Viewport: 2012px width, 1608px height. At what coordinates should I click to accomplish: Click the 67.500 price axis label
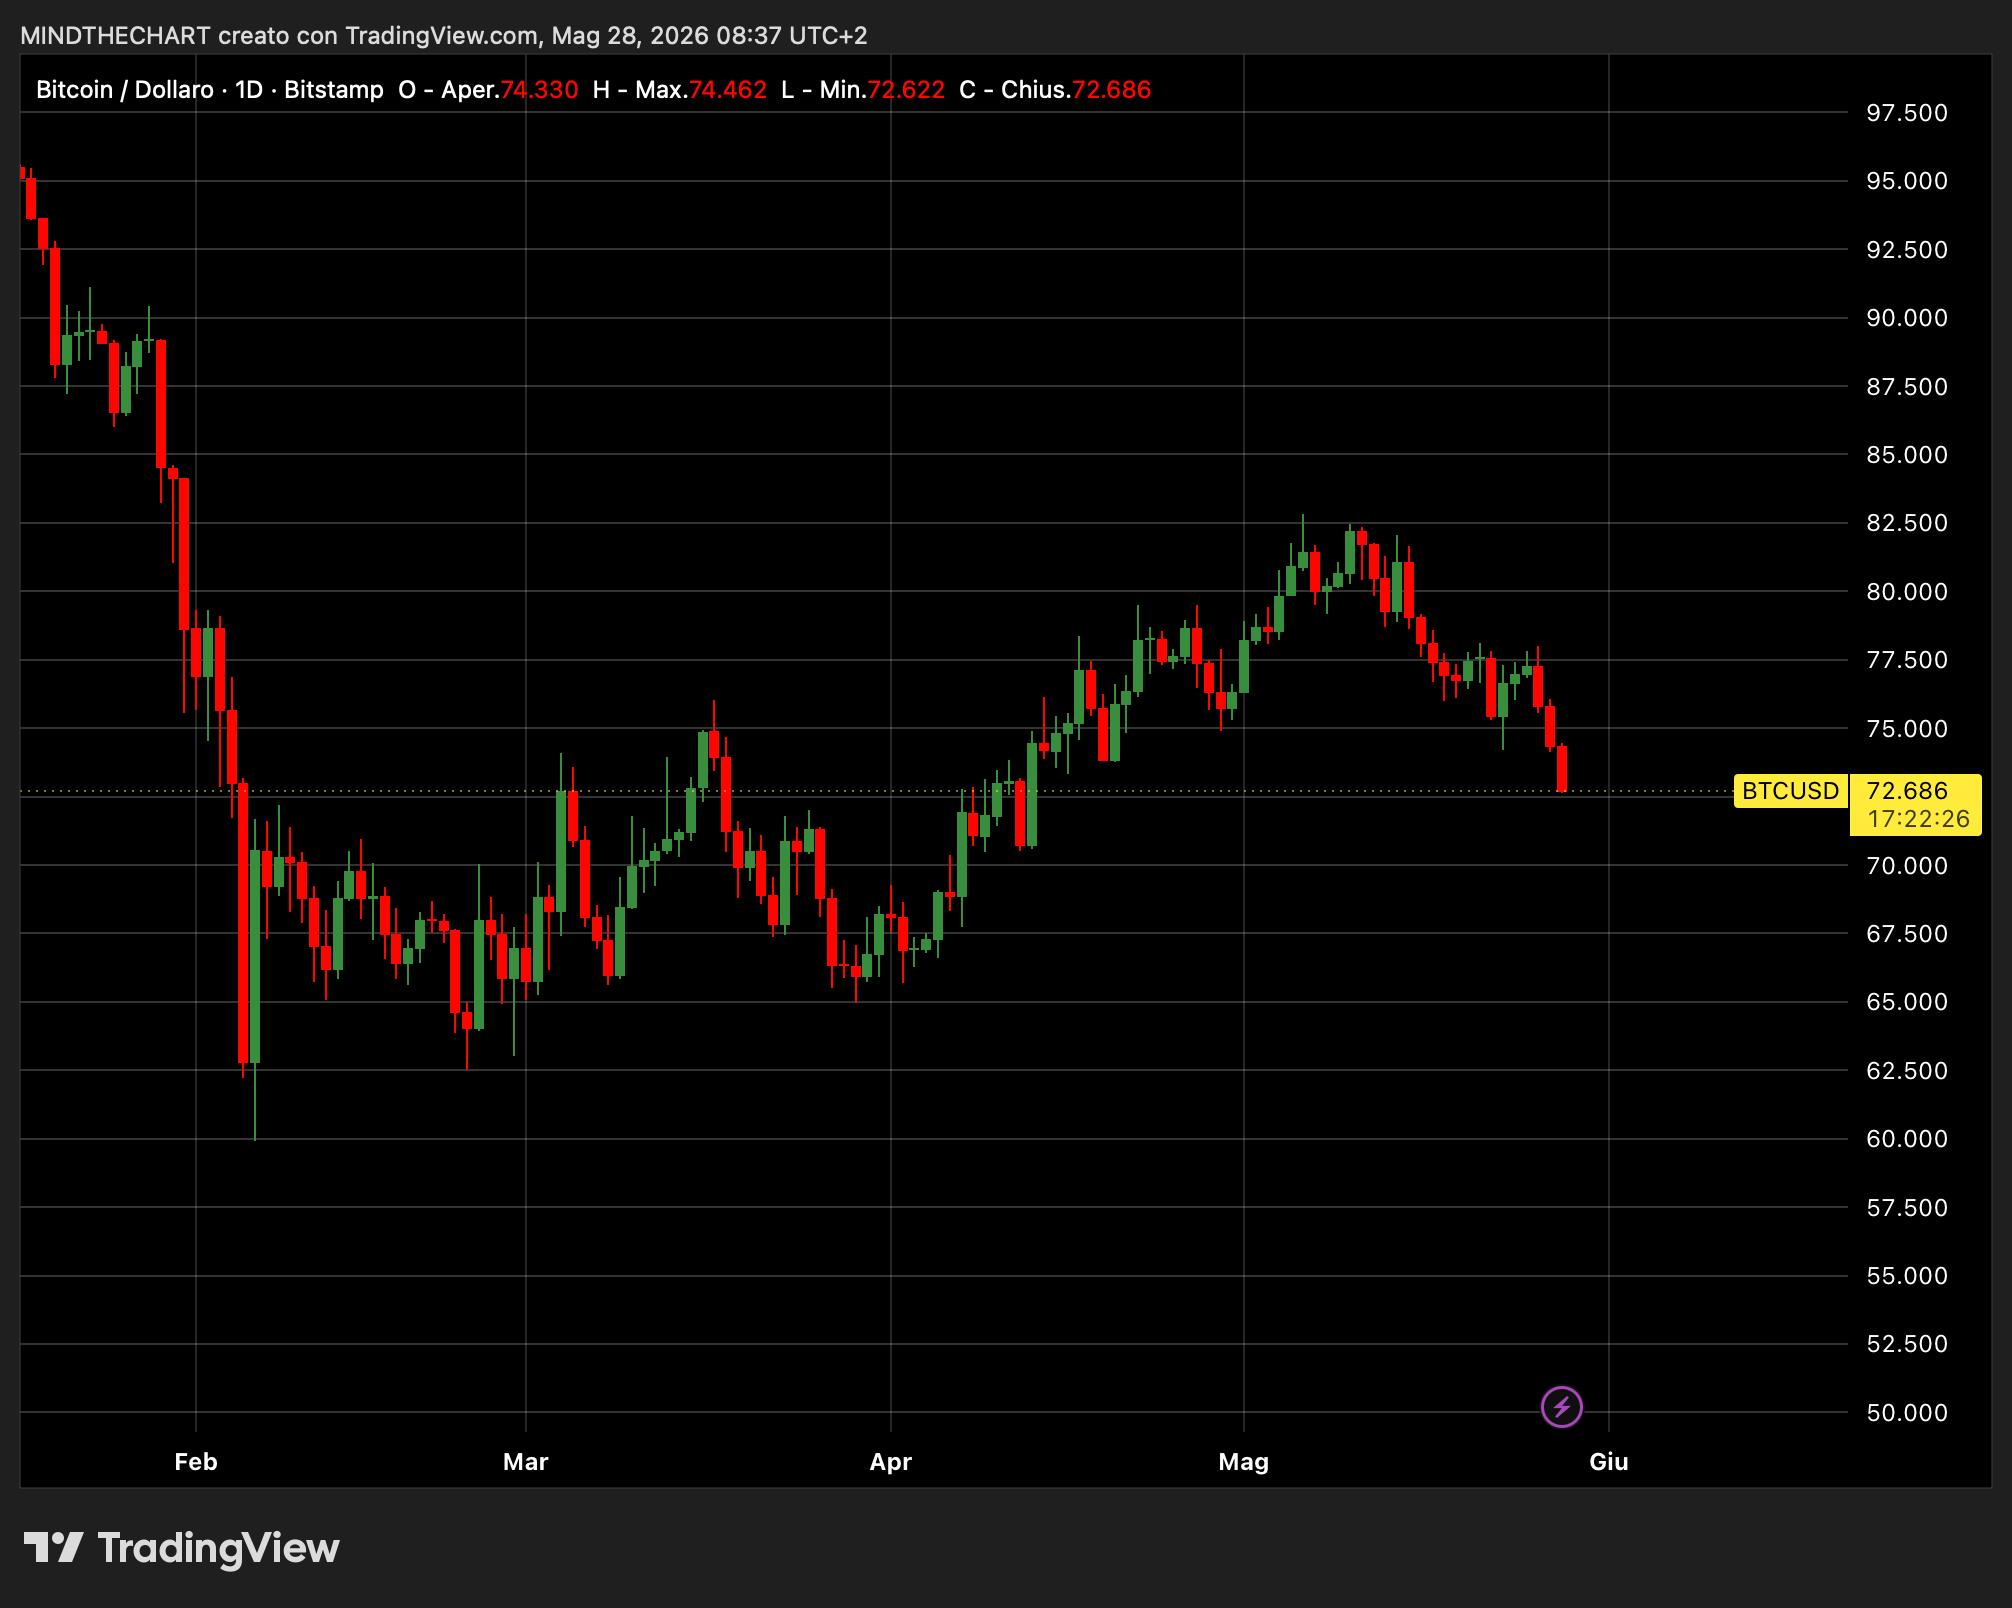pyautogui.click(x=1907, y=934)
